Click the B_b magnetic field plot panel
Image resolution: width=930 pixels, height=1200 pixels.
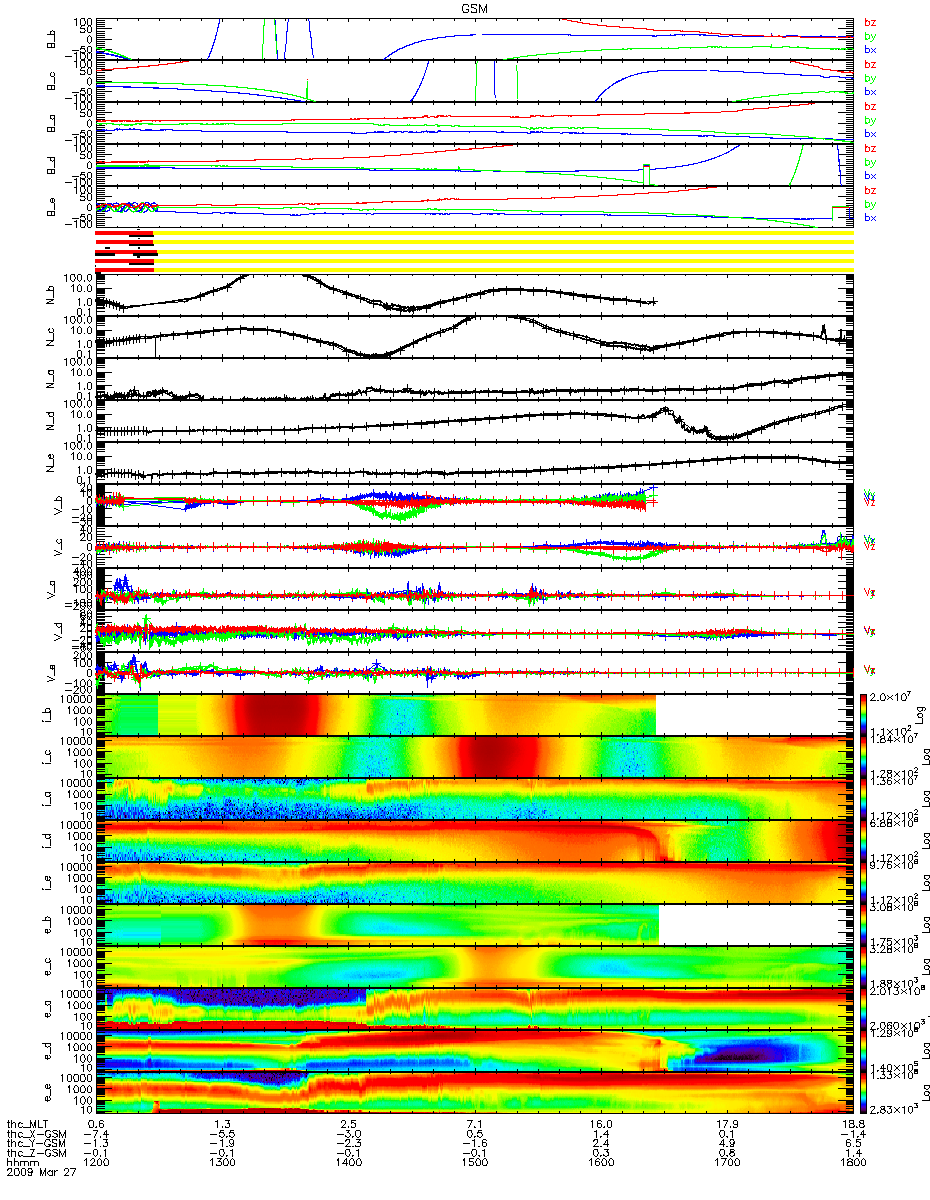[x=474, y=39]
